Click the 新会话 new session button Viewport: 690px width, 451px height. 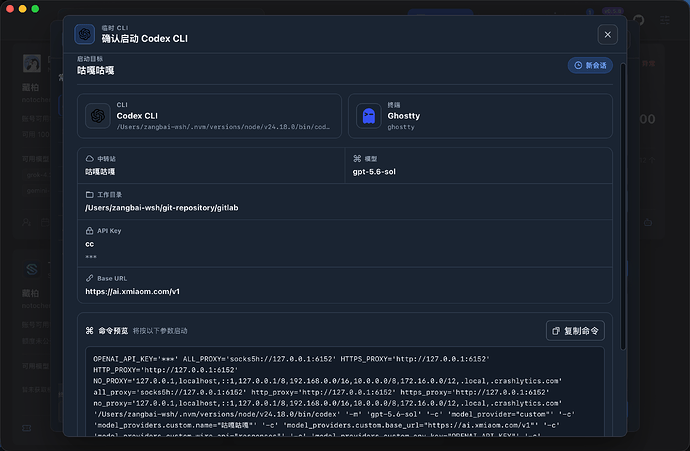(590, 65)
